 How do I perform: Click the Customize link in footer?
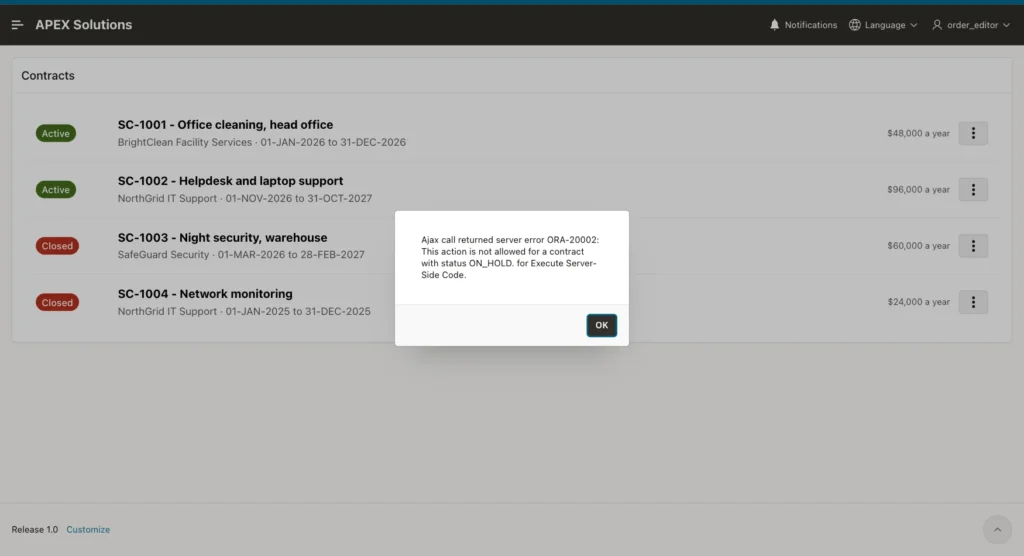pos(88,529)
